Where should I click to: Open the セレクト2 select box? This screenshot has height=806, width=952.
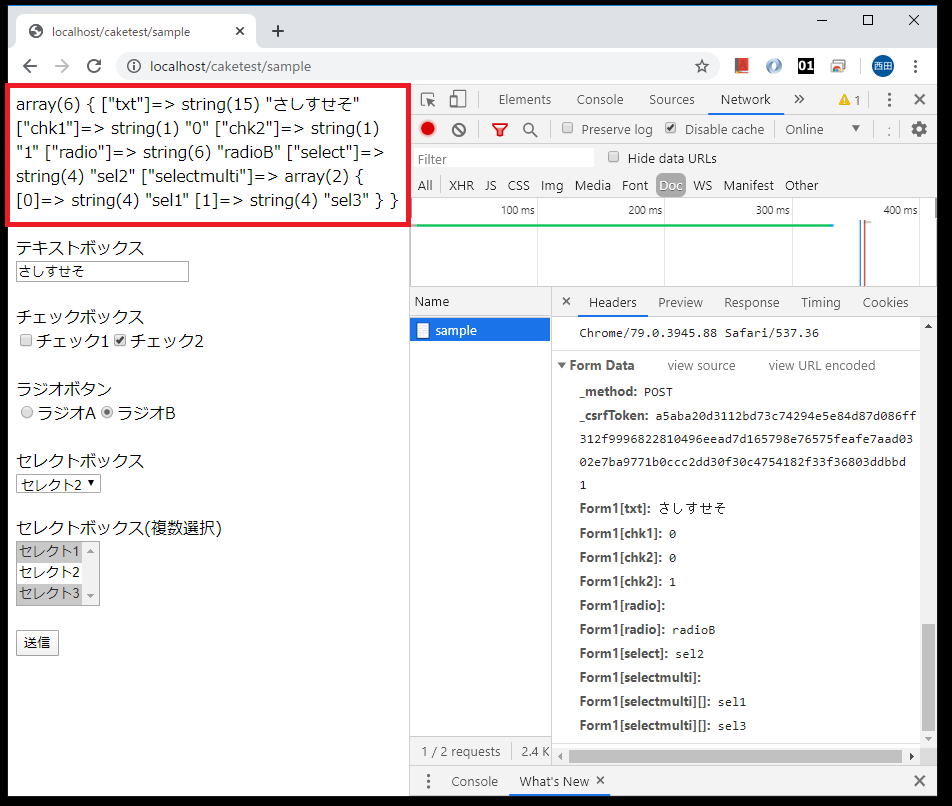point(58,484)
